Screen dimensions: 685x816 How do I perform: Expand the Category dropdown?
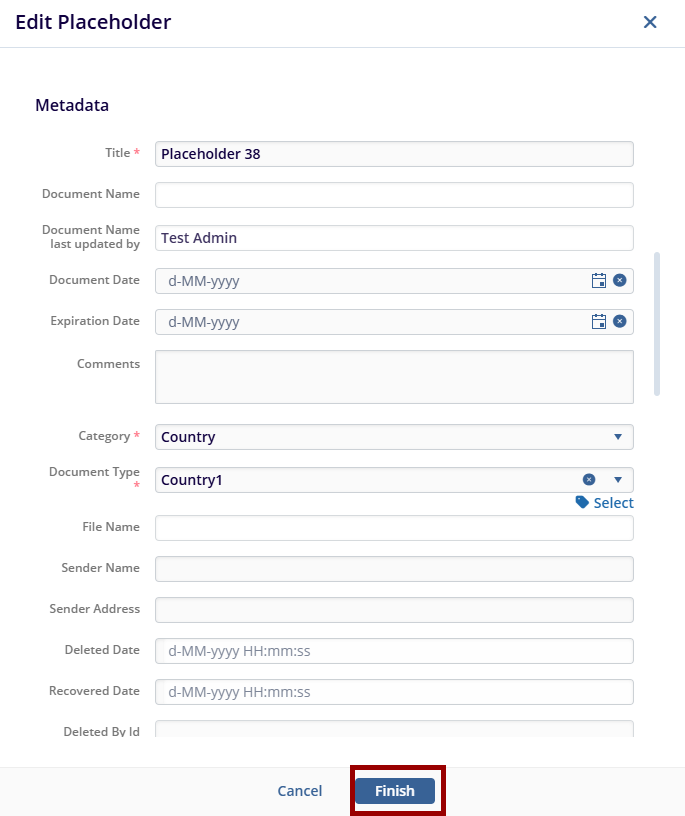pos(617,437)
